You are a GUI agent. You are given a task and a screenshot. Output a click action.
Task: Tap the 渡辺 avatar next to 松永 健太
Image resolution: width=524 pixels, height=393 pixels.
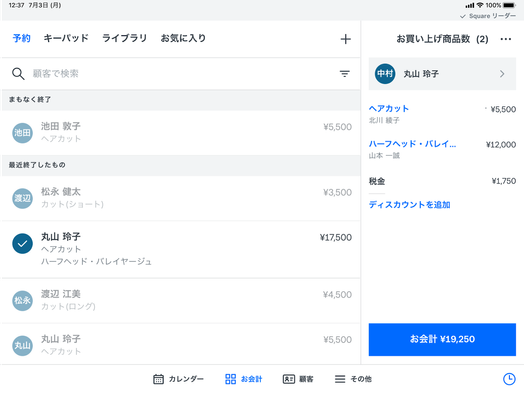22,198
